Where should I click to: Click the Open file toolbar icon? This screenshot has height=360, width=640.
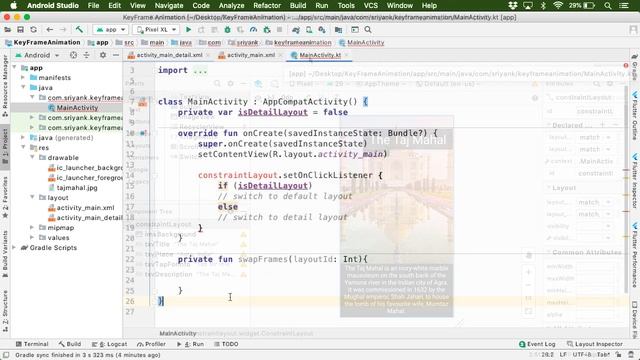[7, 30]
